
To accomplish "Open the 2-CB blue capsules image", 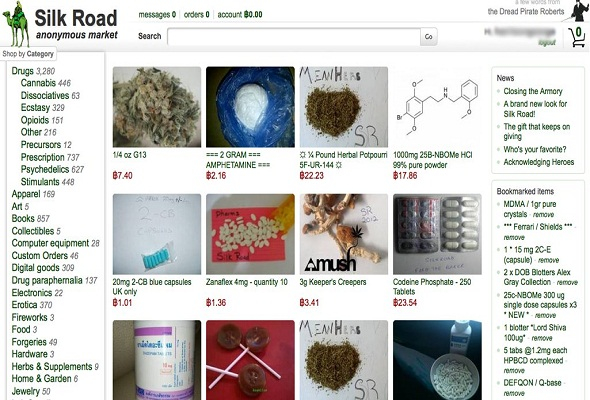I will (x=157, y=234).
